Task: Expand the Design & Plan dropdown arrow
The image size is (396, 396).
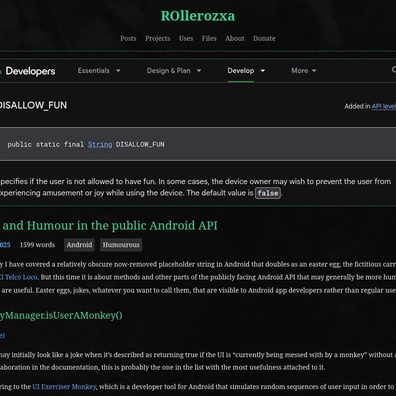Action: pos(199,71)
